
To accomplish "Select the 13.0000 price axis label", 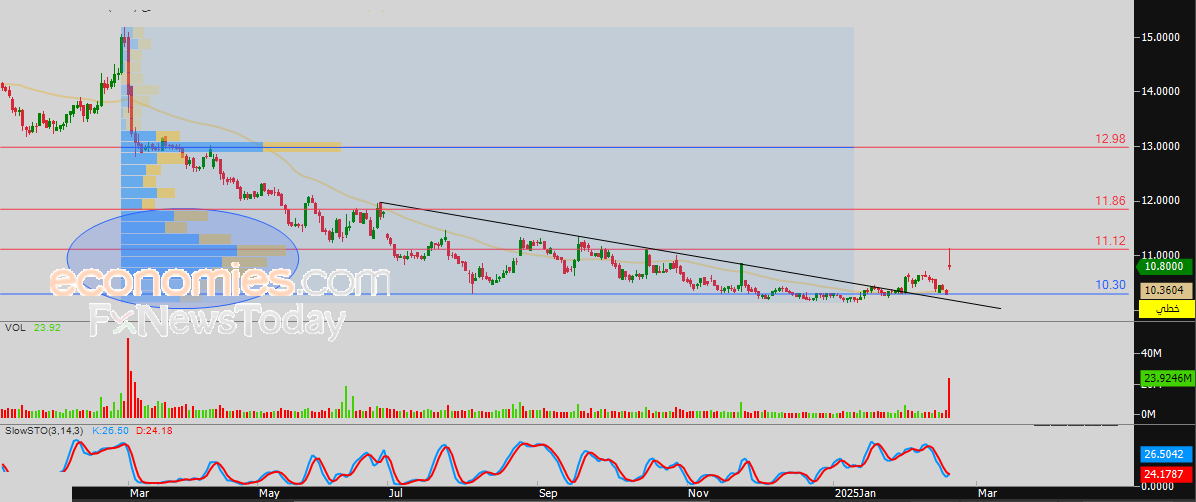I will [x=1161, y=146].
